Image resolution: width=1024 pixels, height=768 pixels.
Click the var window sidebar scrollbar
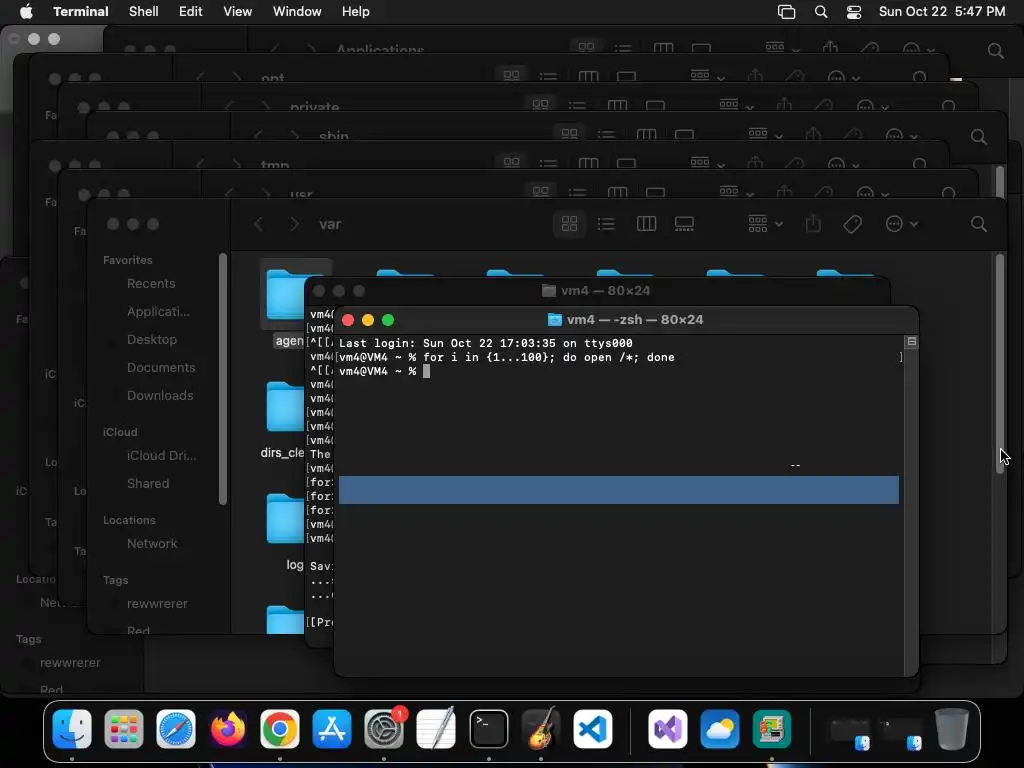pyautogui.click(x=223, y=379)
